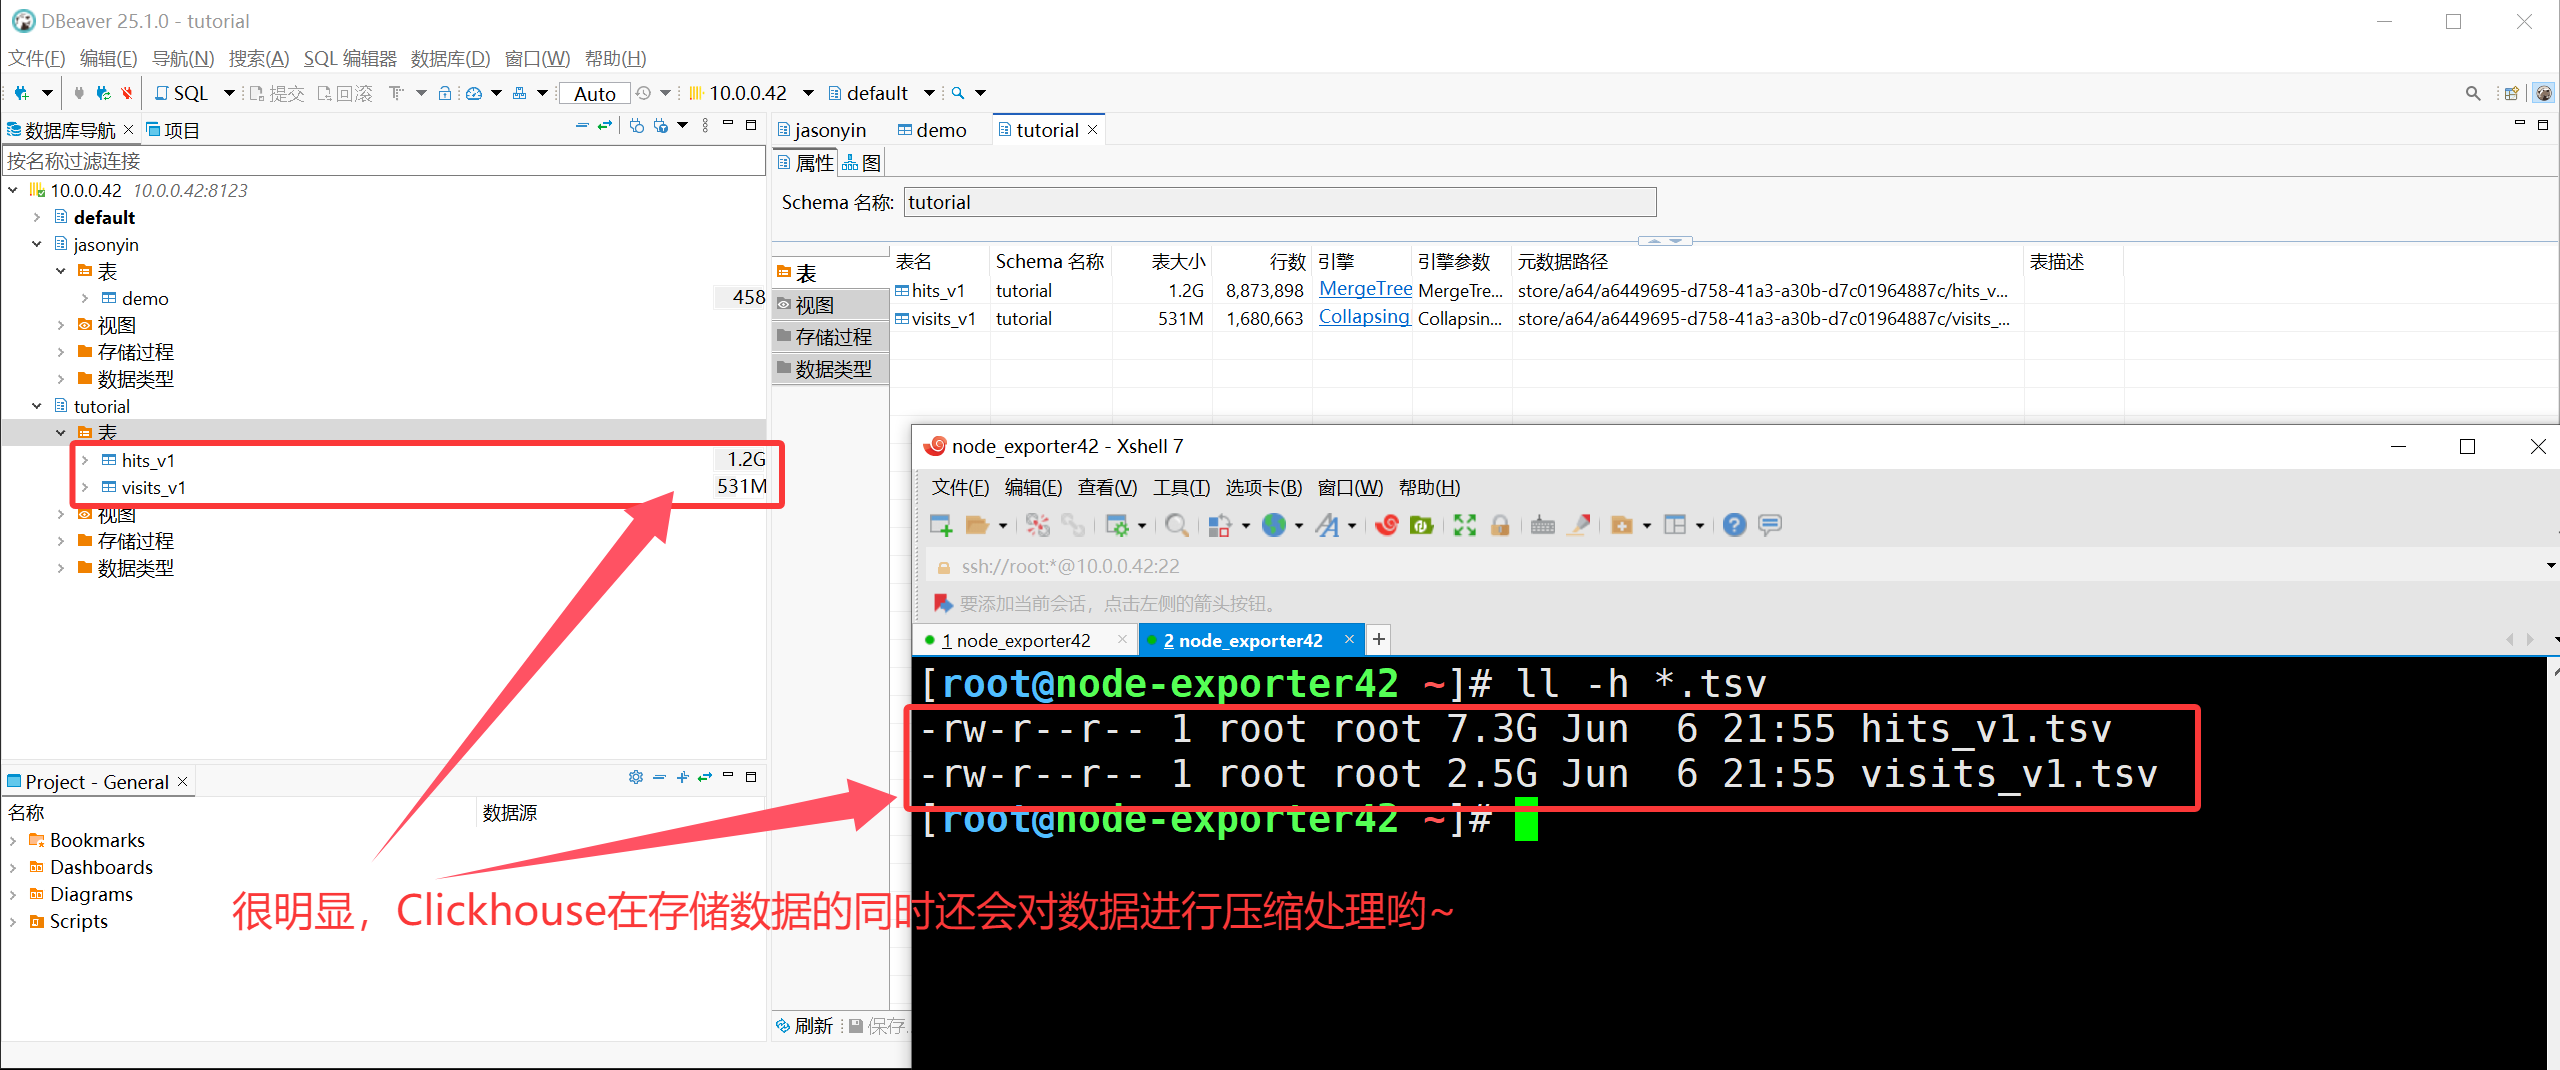Viewport: 2560px width, 1070px height.
Task: Switch to the 图 diagram tab
Action: pos(862,162)
